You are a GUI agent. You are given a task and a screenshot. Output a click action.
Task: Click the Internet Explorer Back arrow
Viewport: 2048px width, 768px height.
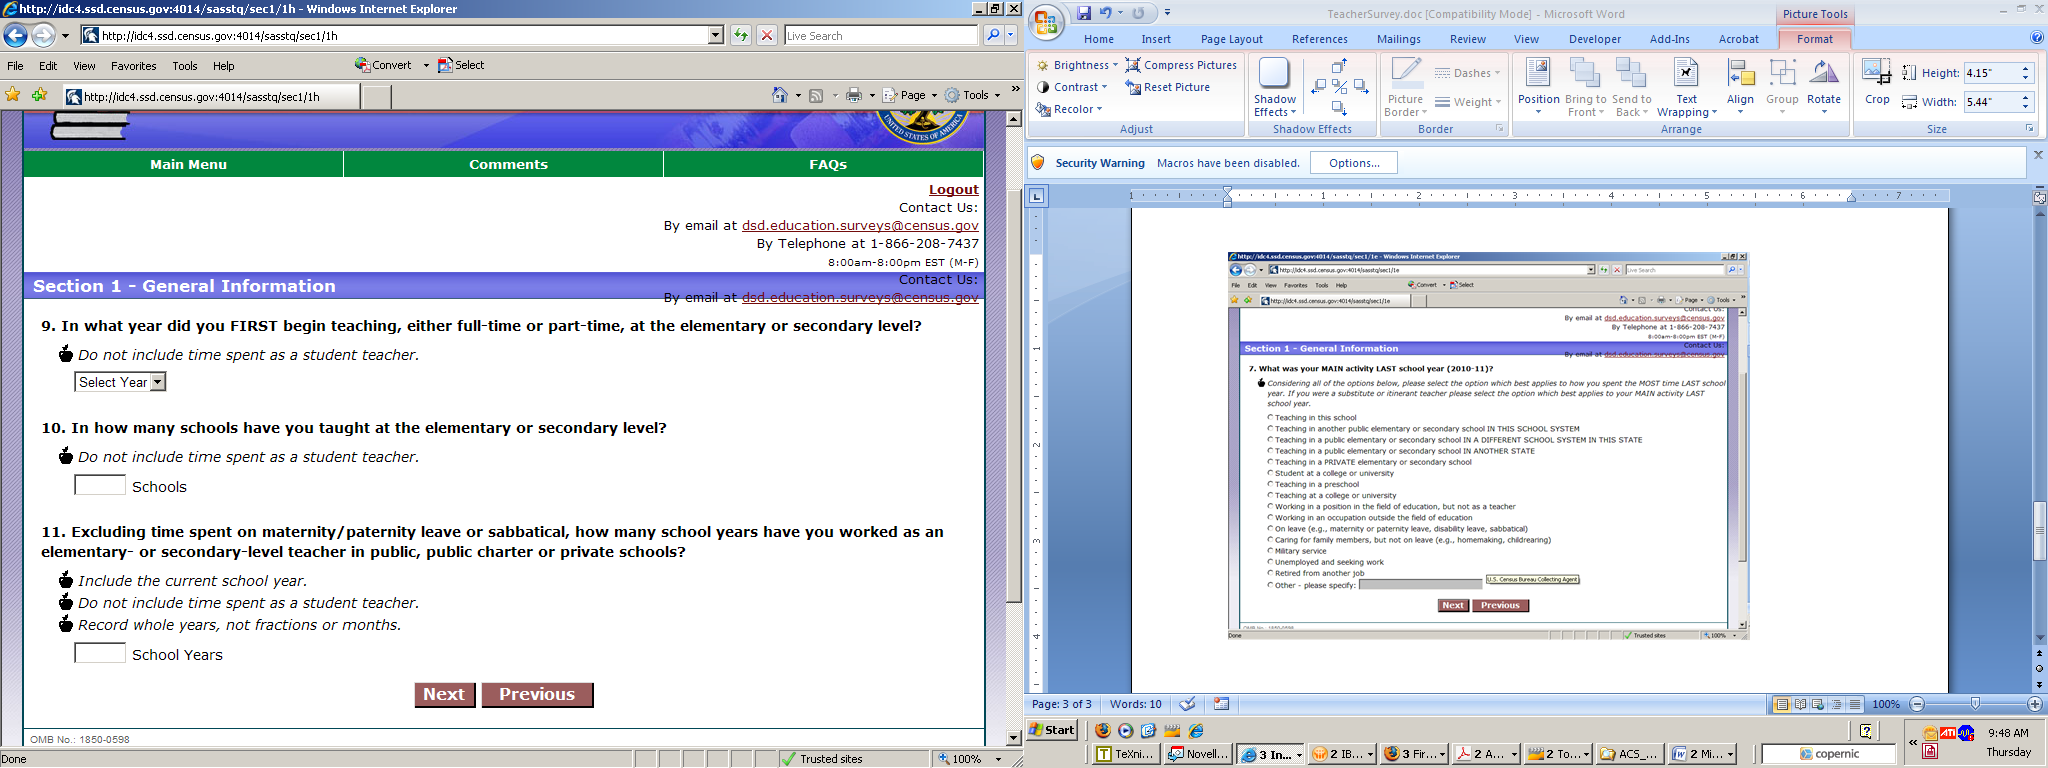(x=15, y=36)
